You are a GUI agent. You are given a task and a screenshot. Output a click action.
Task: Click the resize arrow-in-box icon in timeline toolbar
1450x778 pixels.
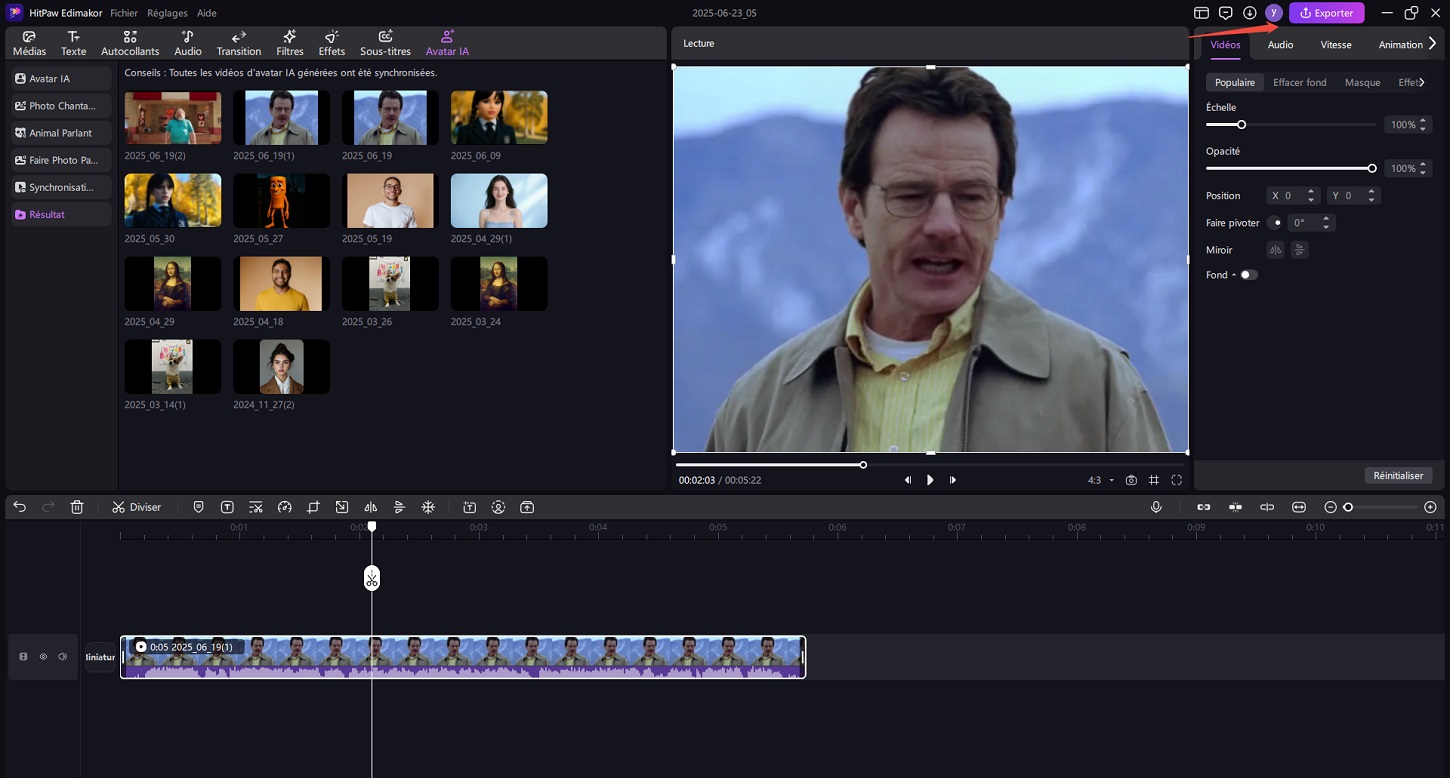tap(342, 507)
